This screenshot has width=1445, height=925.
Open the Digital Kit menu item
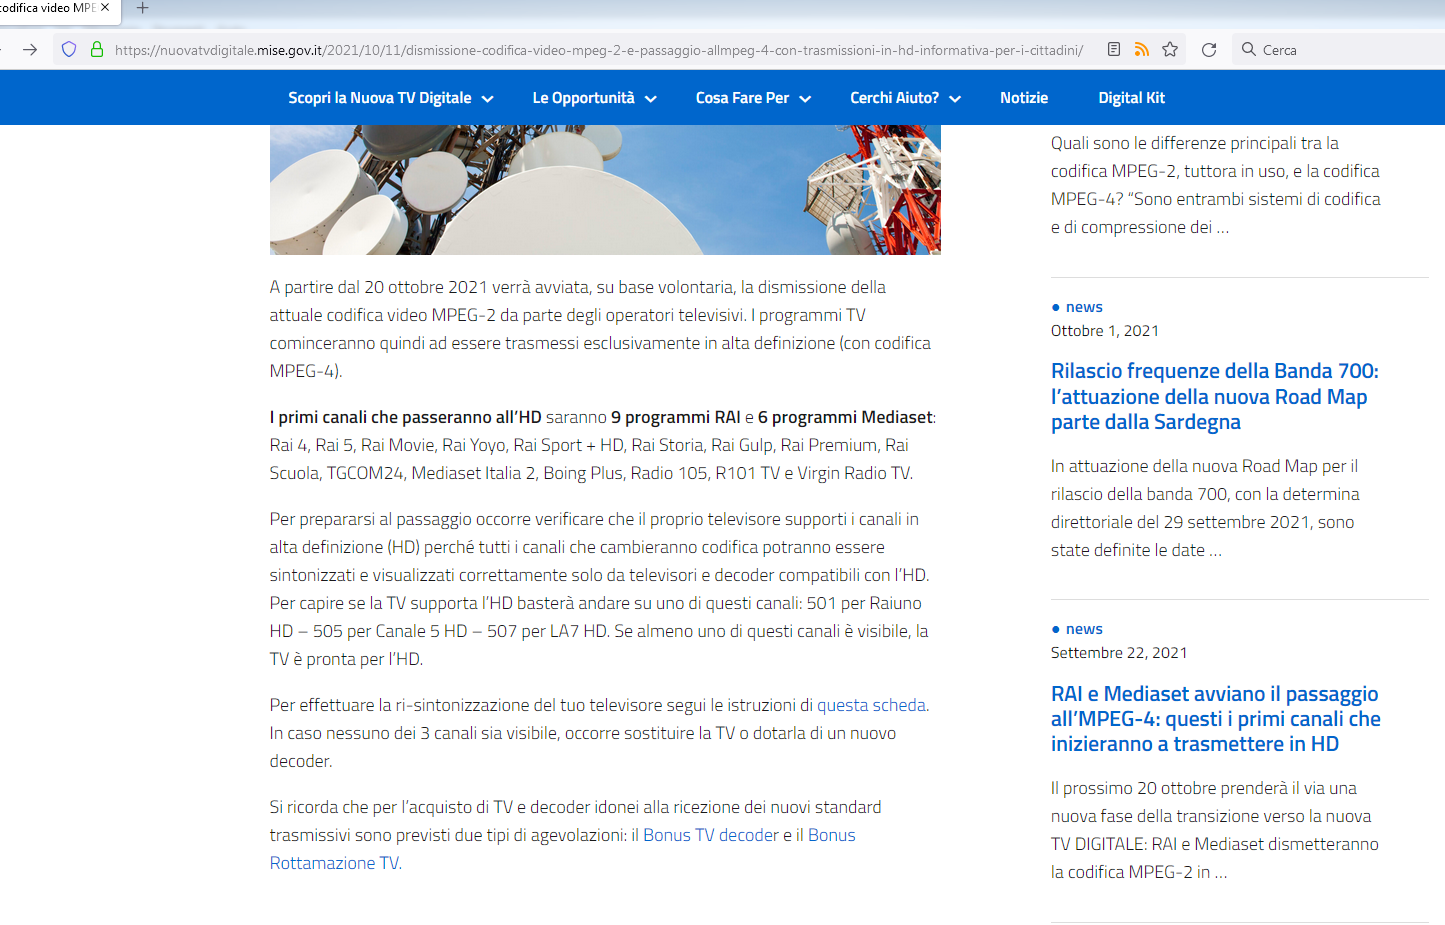pos(1131,98)
